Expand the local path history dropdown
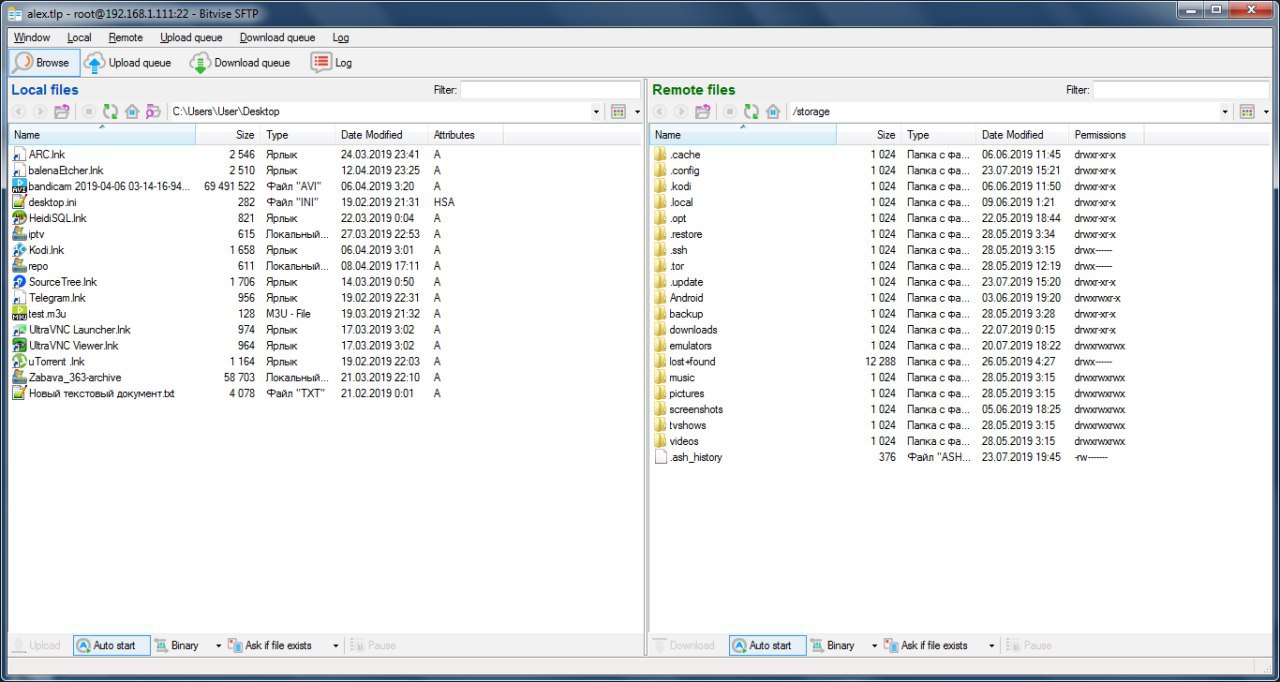The height and width of the screenshot is (682, 1280). (597, 112)
